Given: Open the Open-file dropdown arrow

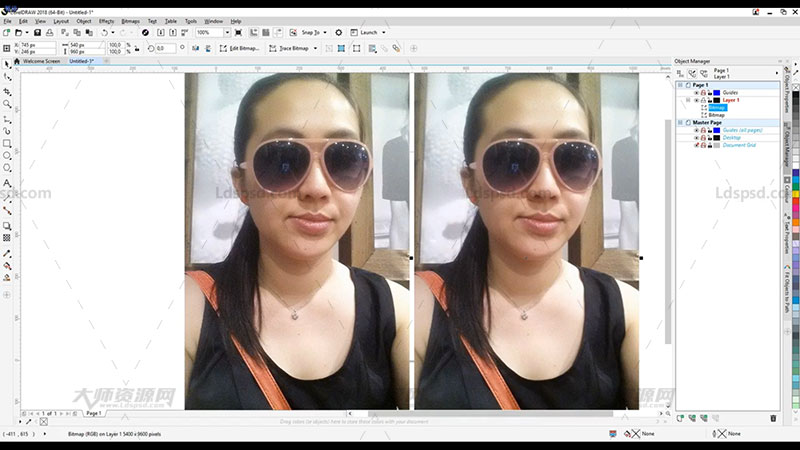Looking at the screenshot, I should click(27, 32).
